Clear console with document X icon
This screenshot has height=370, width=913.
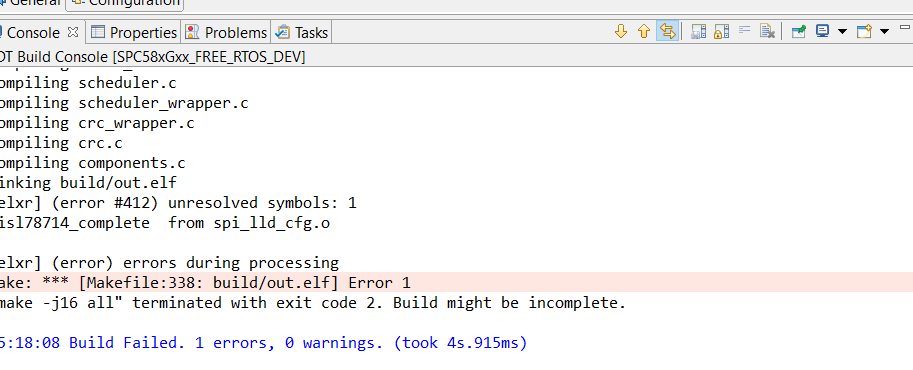[767, 31]
